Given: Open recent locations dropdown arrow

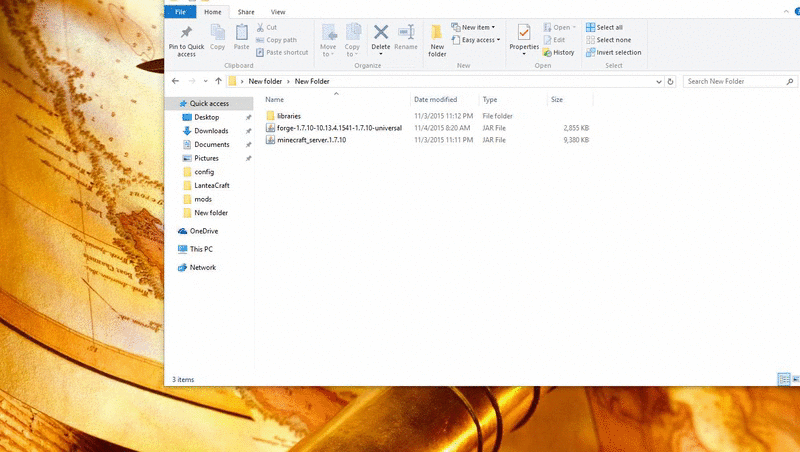Looking at the screenshot, I should [205, 81].
